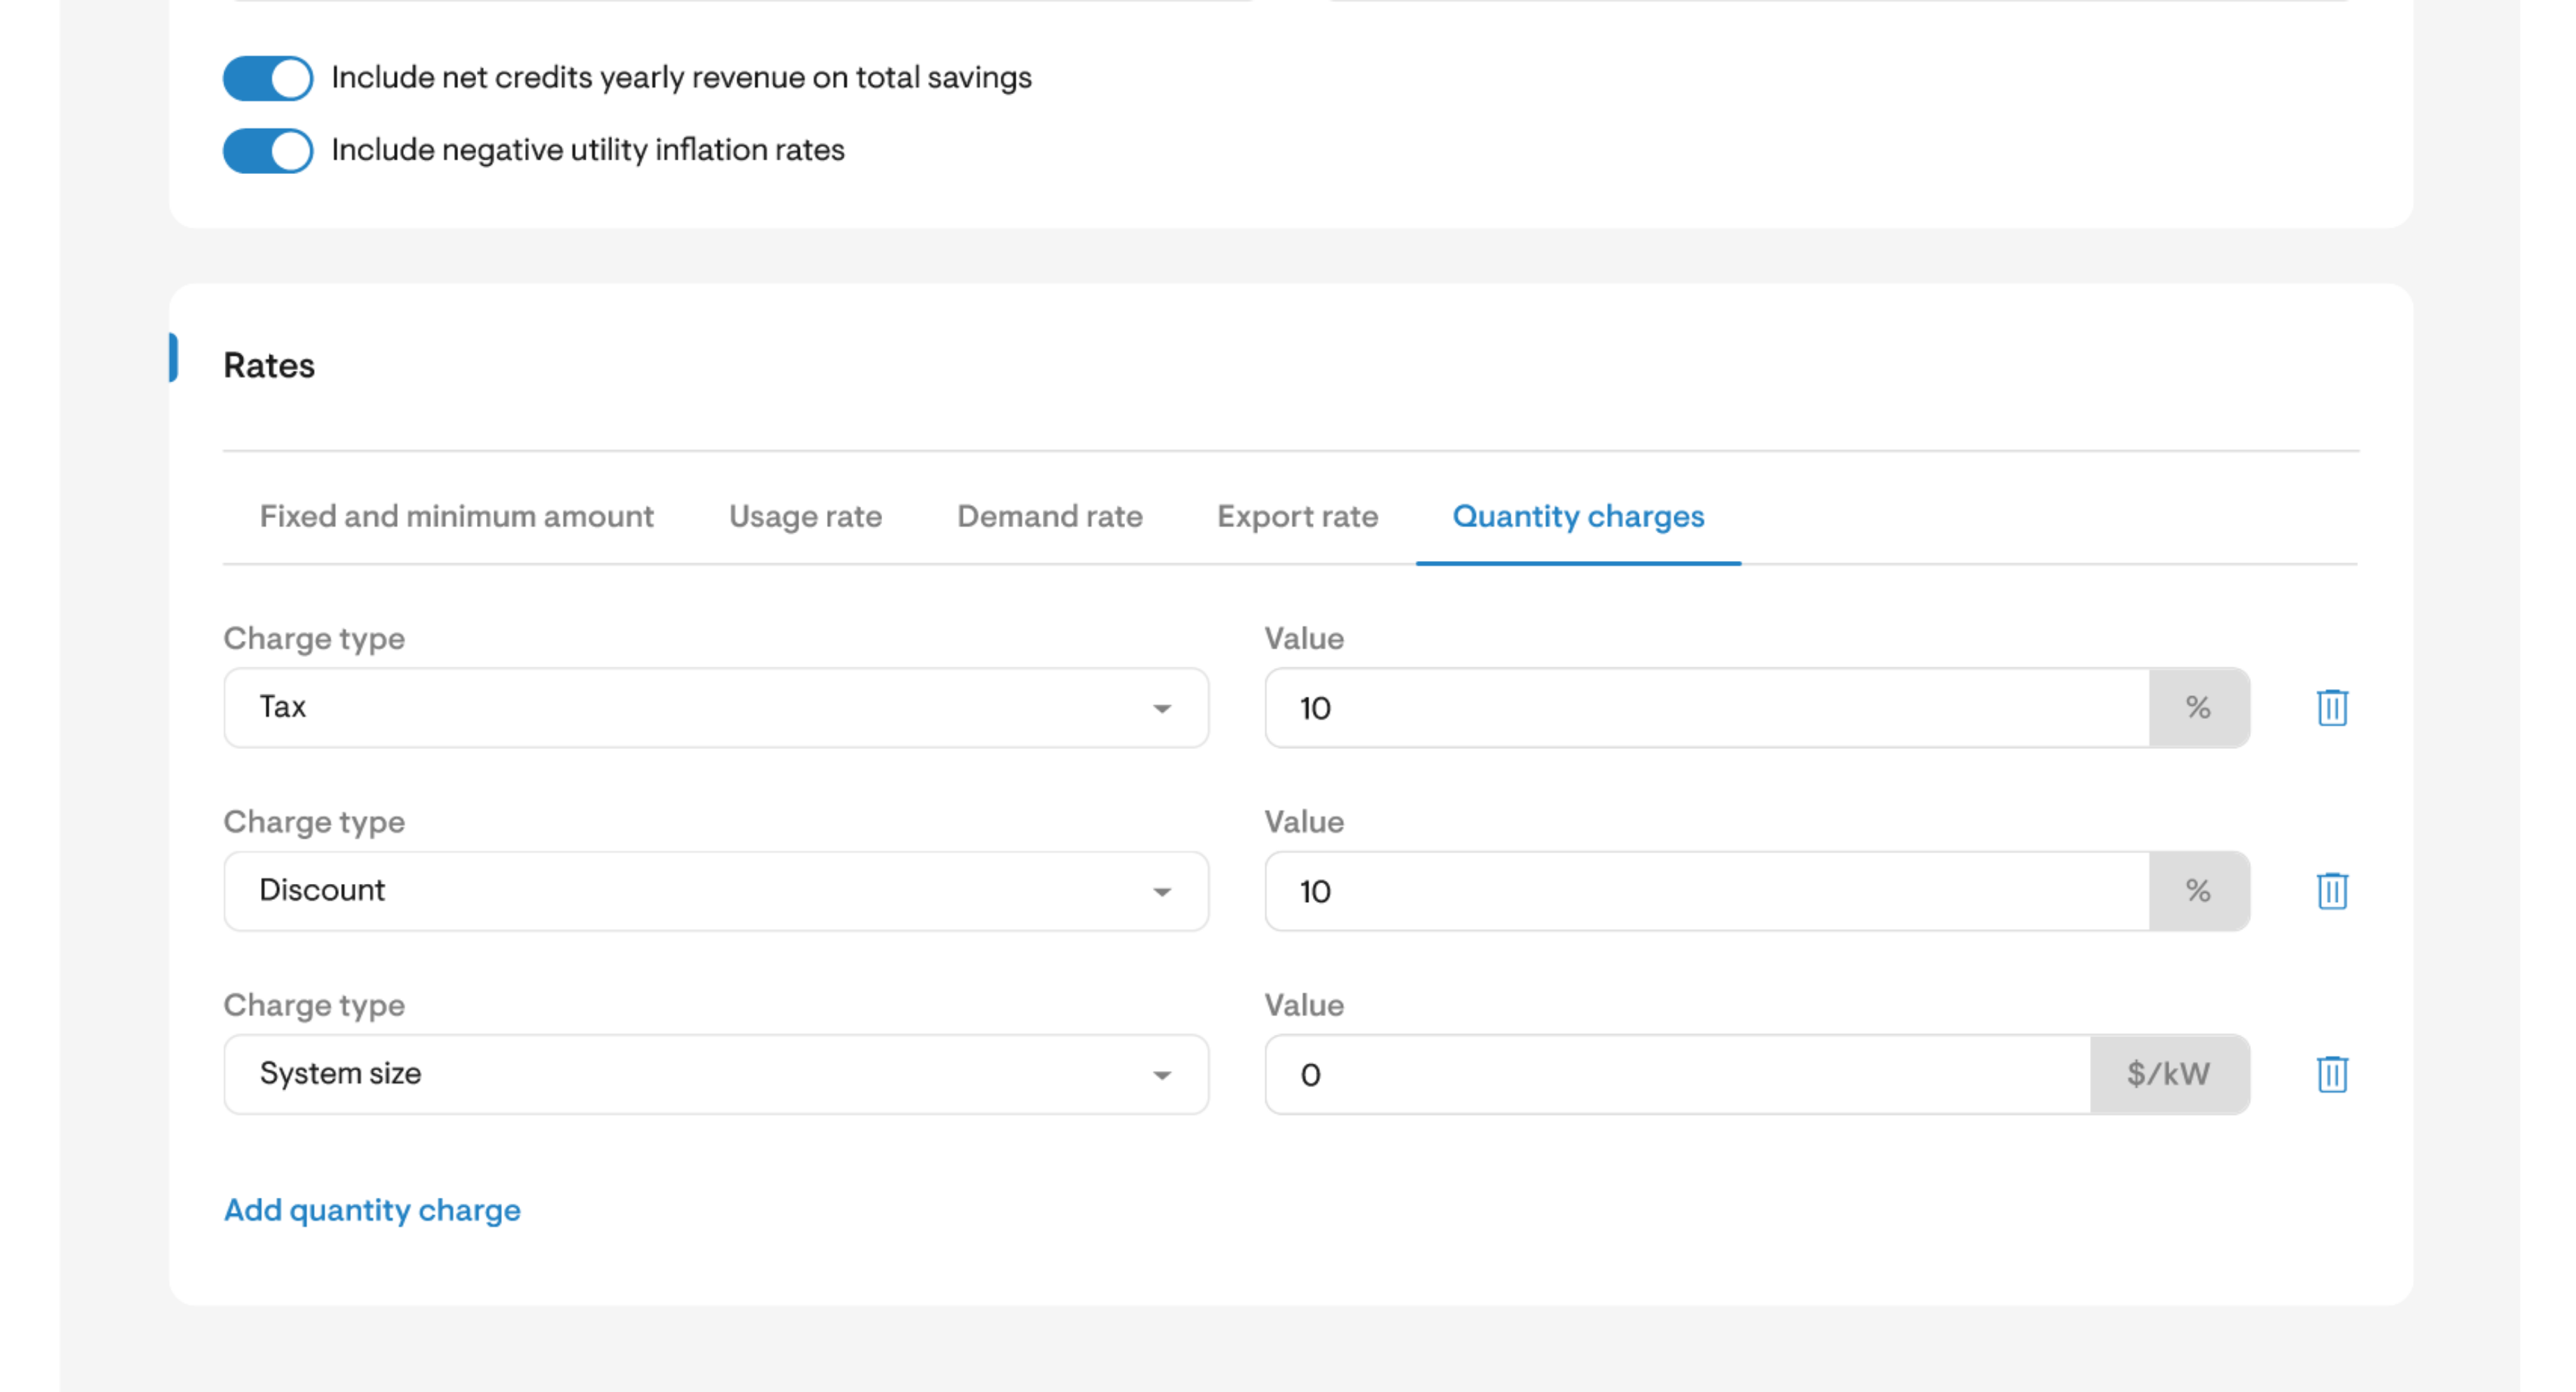Select the Export rate tab
The height and width of the screenshot is (1392, 2576).
pyautogui.click(x=1297, y=516)
